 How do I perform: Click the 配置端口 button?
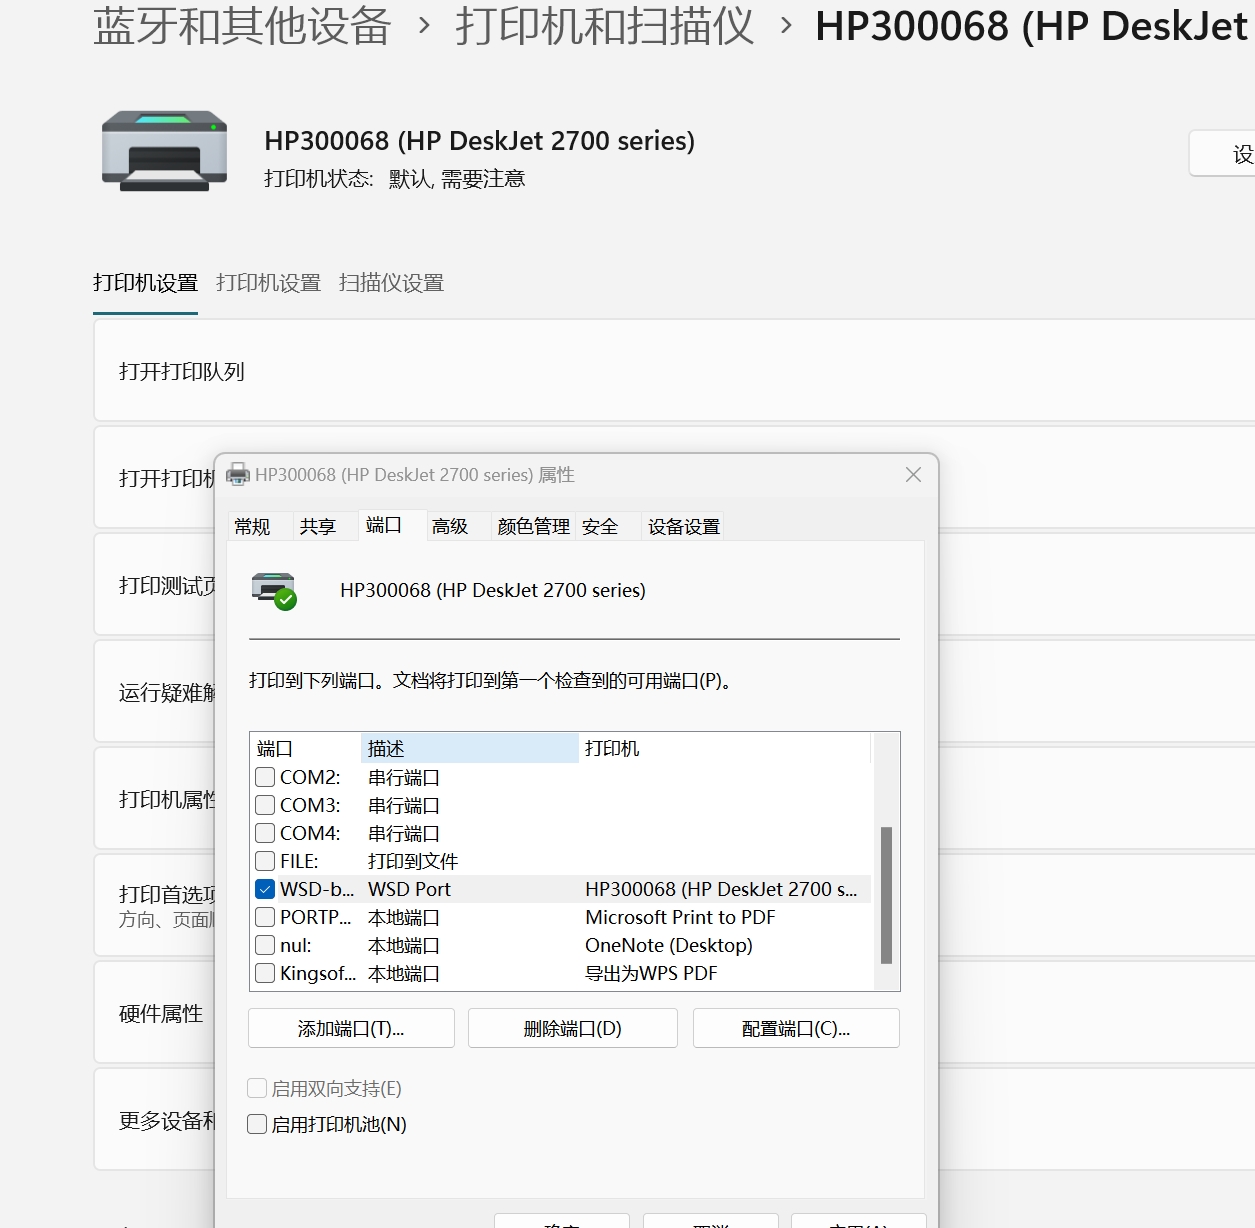click(796, 1028)
